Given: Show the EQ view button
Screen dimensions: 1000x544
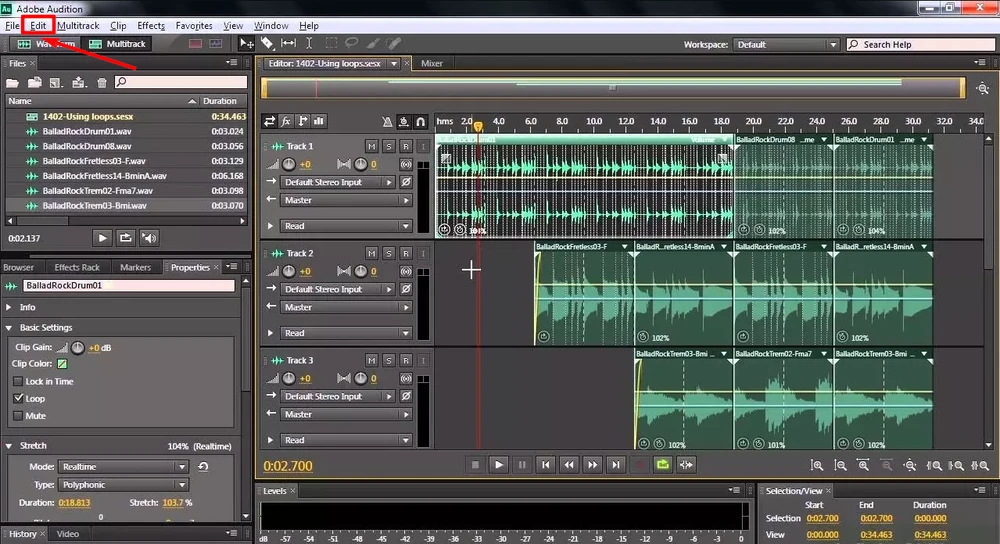Looking at the screenshot, I should 318,121.
